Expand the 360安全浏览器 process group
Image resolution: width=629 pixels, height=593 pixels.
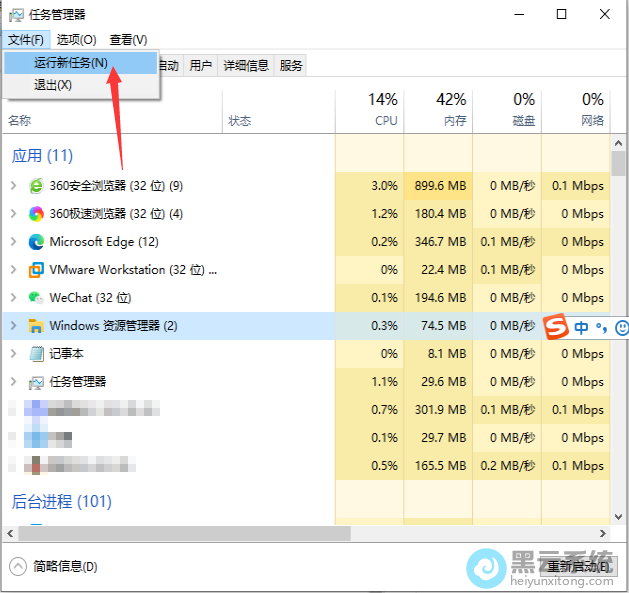pyautogui.click(x=13, y=186)
